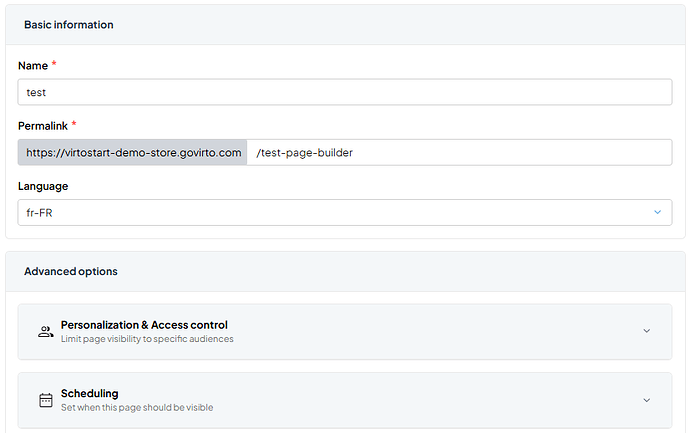
Task: Click the virtostart-demo-store domain prefix
Action: [x=133, y=152]
